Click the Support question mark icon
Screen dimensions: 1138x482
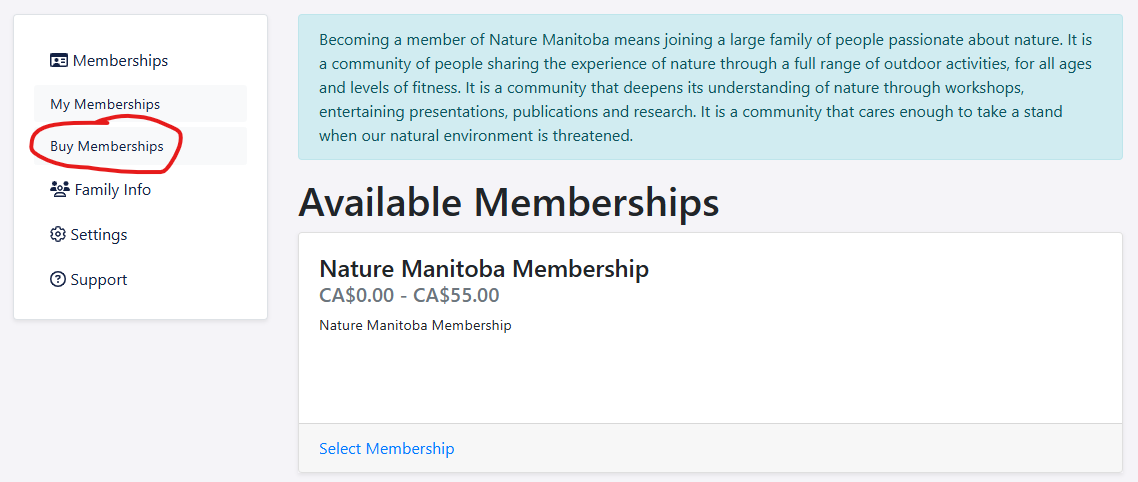point(58,280)
